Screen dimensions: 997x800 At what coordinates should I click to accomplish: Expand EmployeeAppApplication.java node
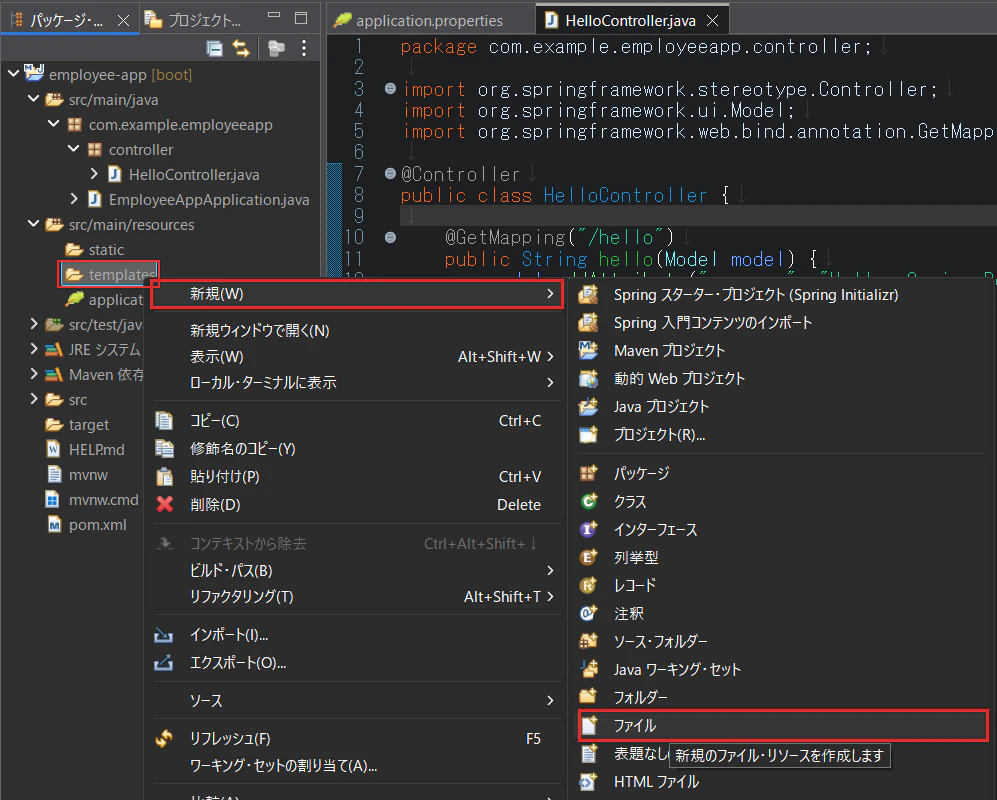tap(74, 199)
